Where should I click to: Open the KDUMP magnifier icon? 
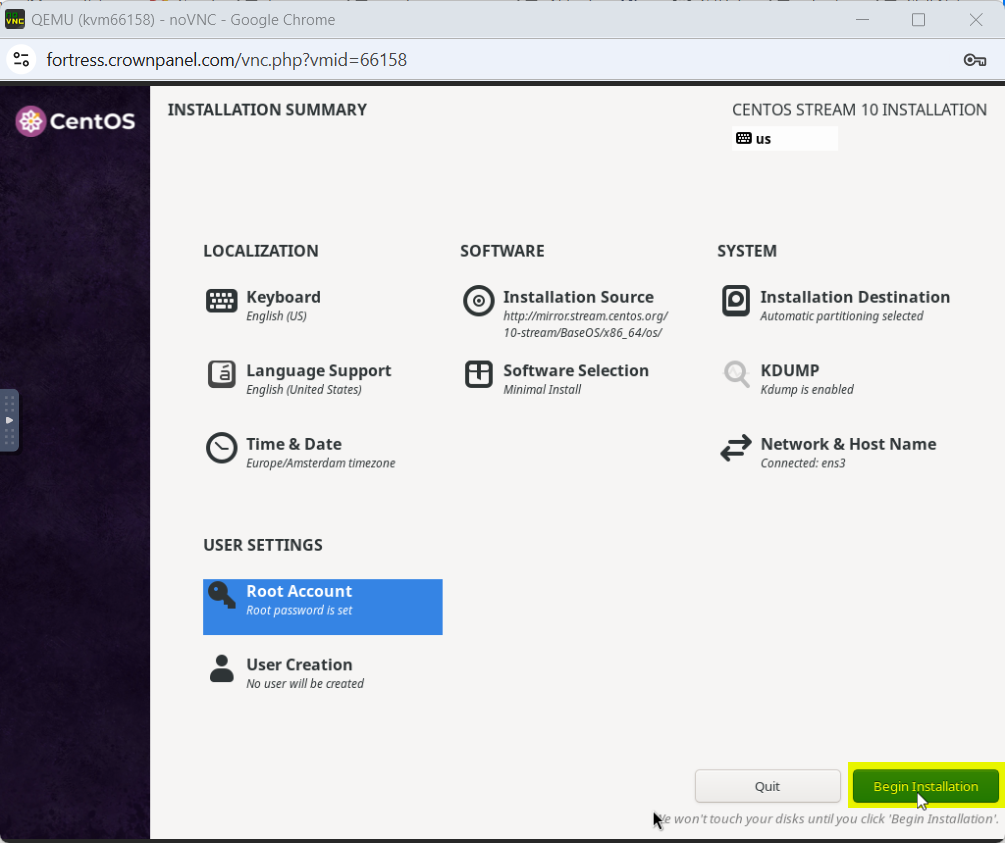(x=736, y=374)
